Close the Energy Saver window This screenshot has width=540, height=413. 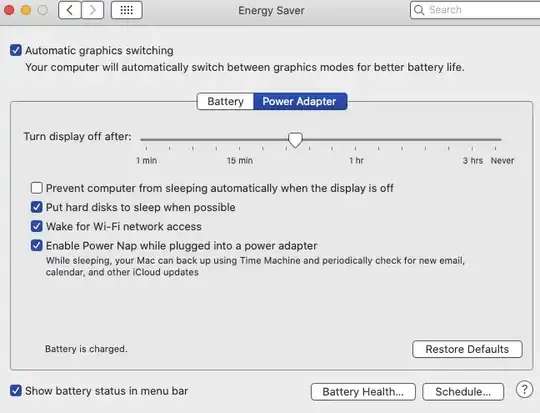point(9,10)
